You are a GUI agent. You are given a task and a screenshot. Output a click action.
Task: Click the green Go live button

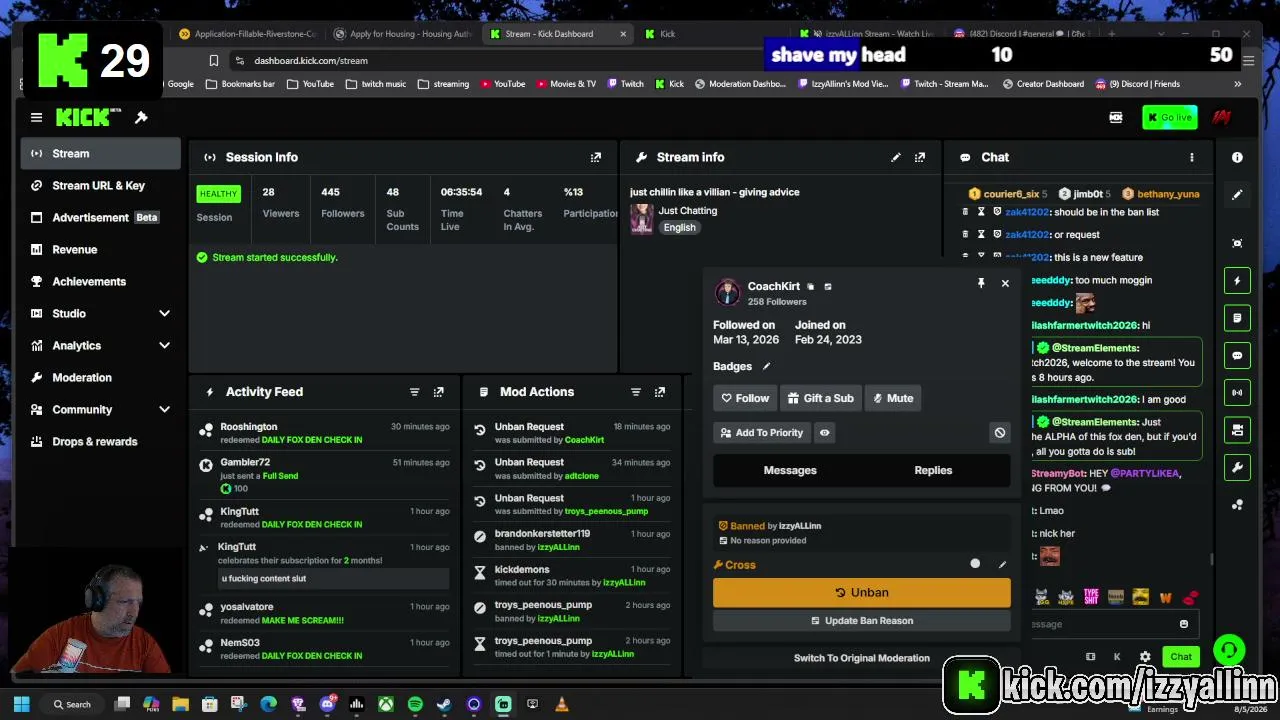coord(1169,118)
